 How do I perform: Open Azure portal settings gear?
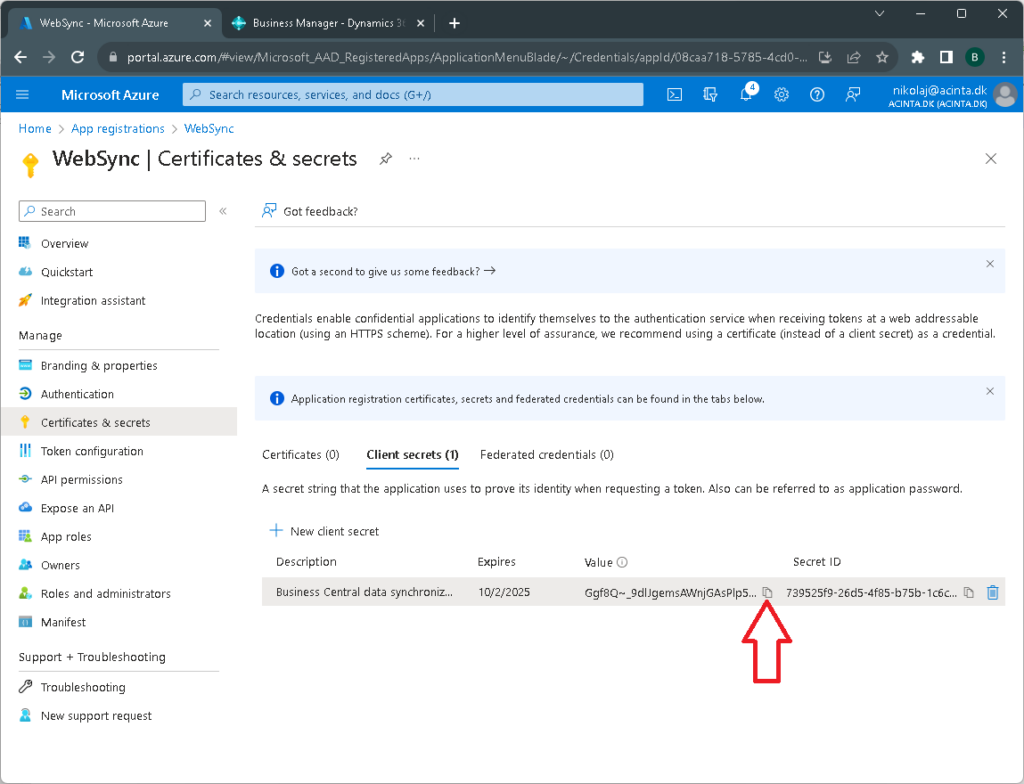[x=782, y=95]
